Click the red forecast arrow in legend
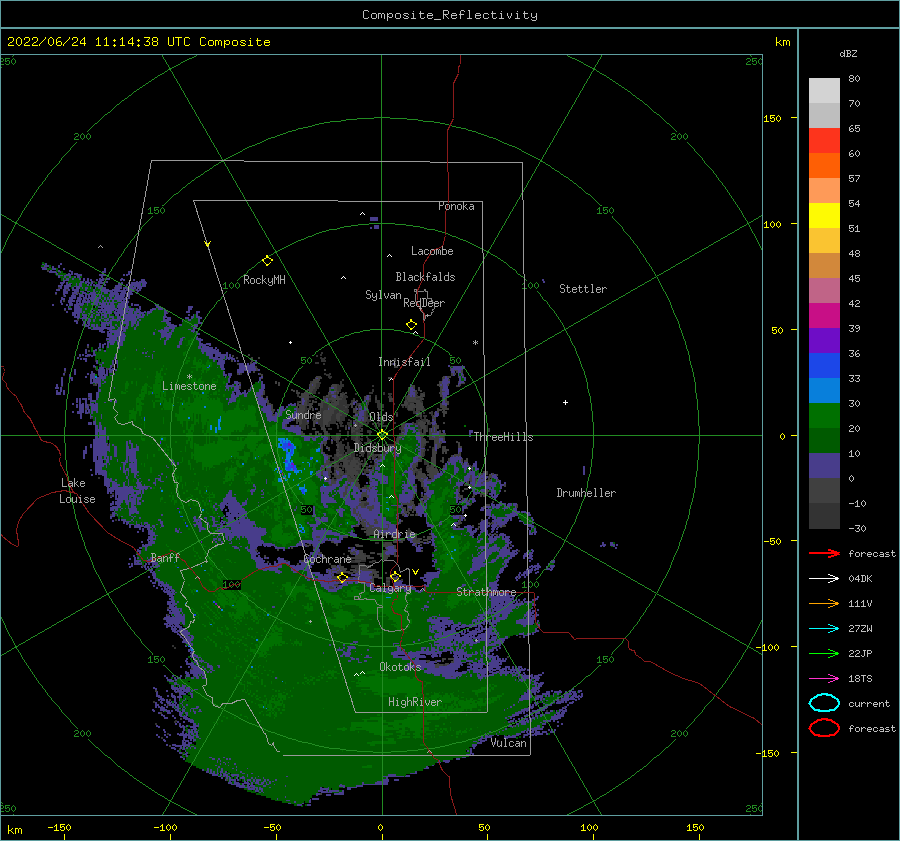This screenshot has width=900, height=841. 824,553
